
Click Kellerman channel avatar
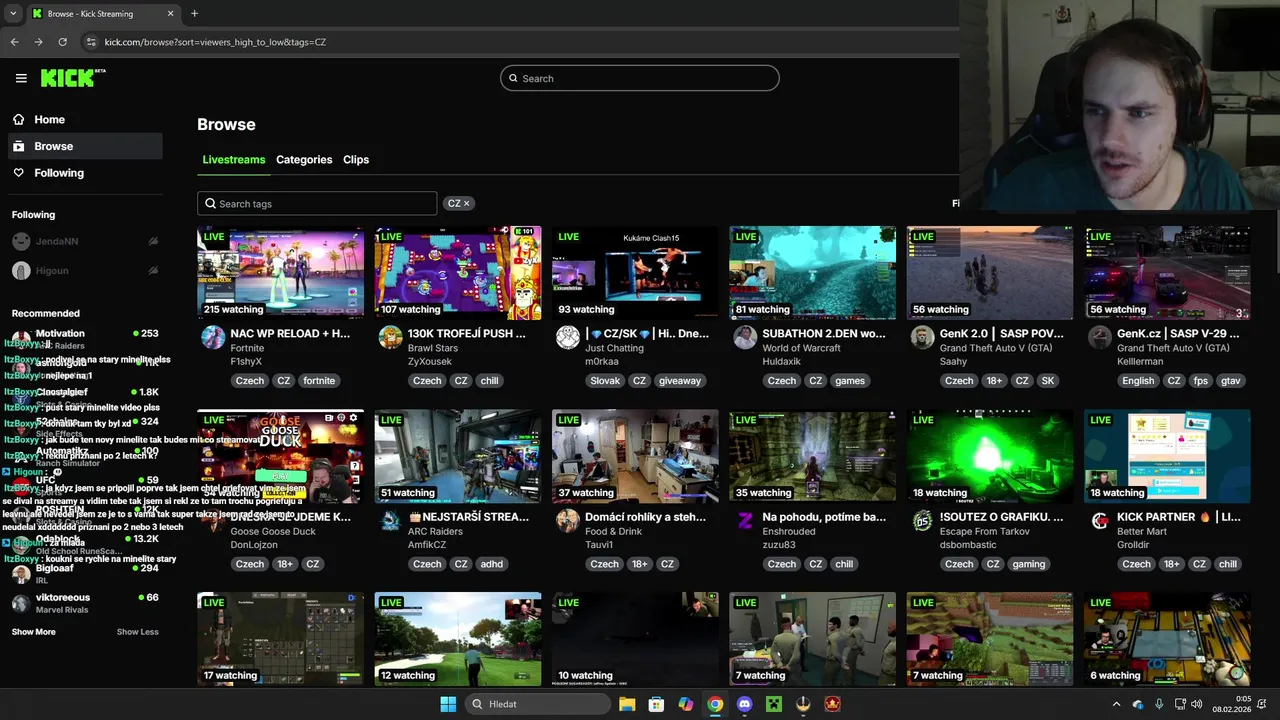pos(1099,337)
